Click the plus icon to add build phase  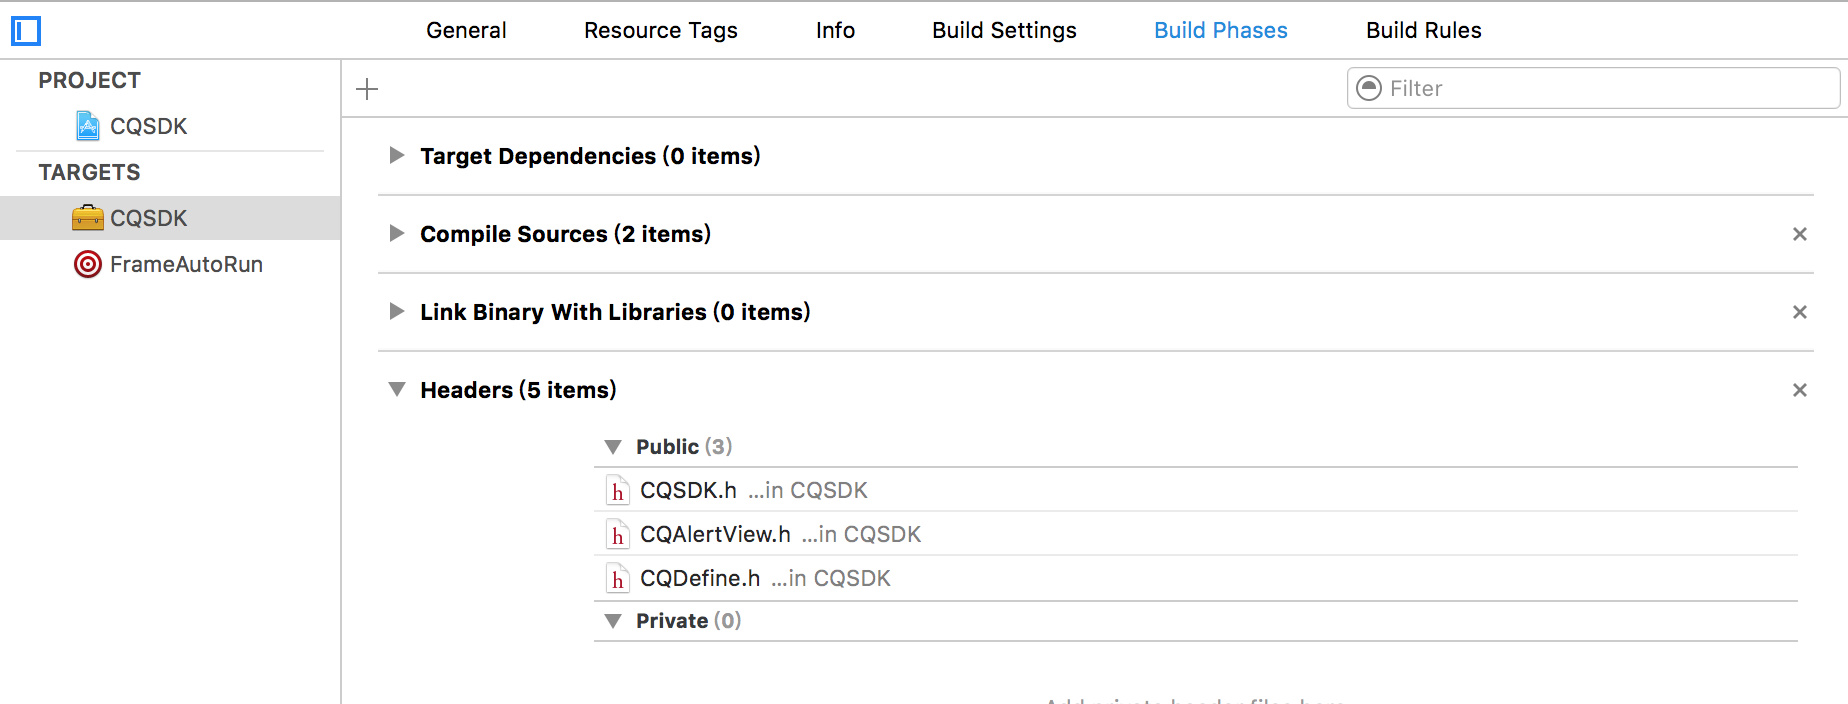pyautogui.click(x=367, y=89)
